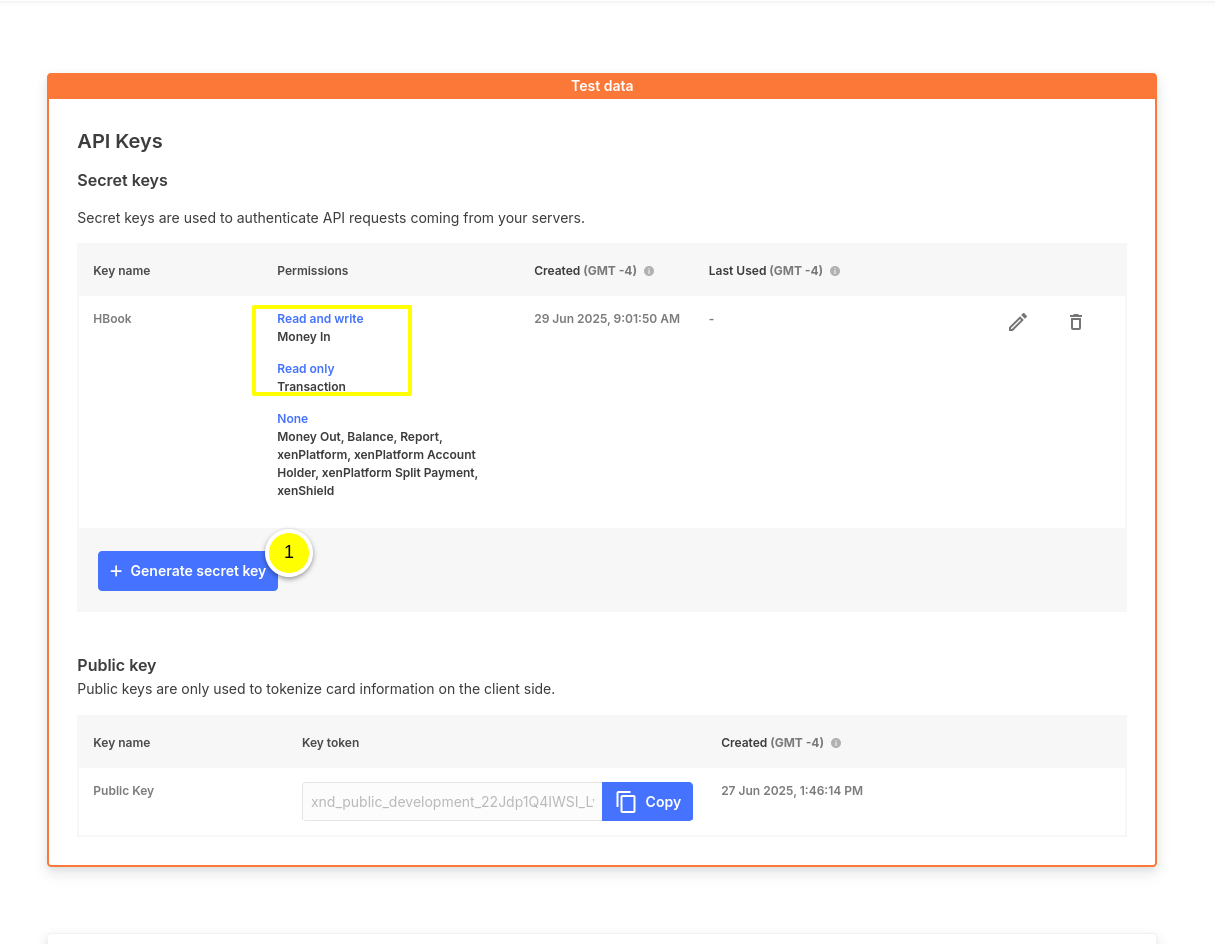Select the HBook key name
Image resolution: width=1215 pixels, height=944 pixels.
(112, 319)
